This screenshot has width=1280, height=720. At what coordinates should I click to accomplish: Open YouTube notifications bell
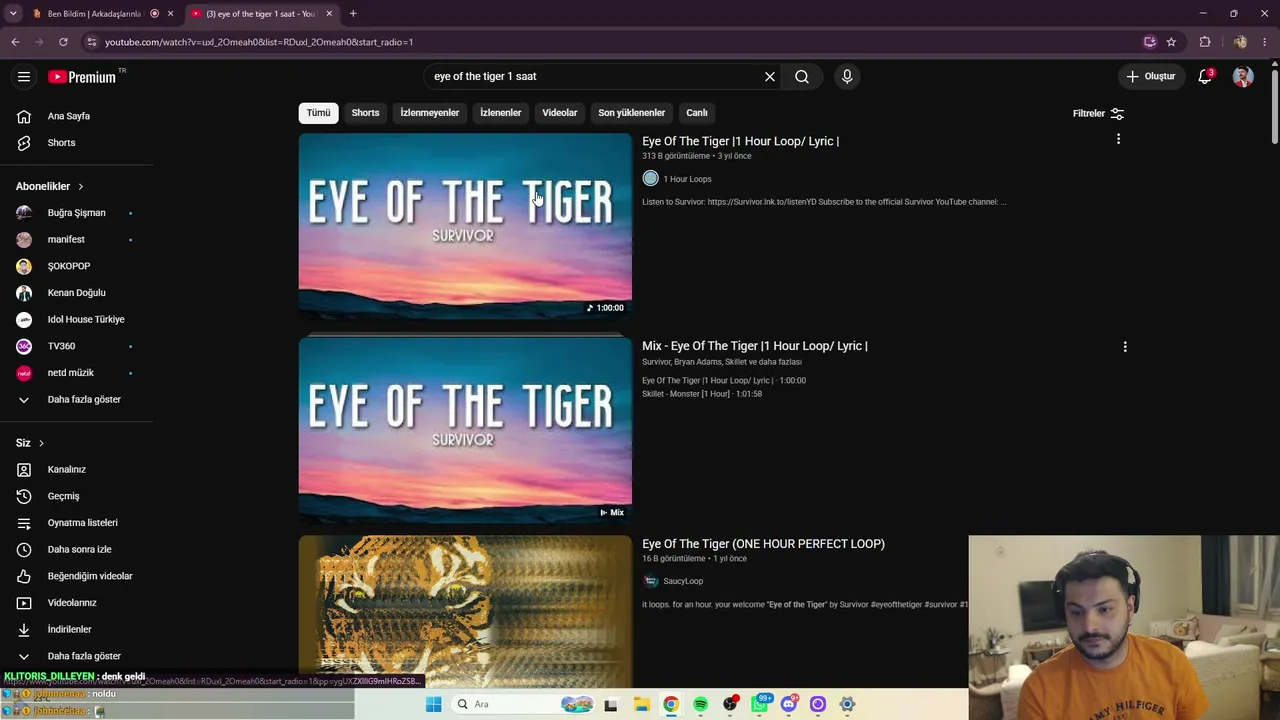1205,77
